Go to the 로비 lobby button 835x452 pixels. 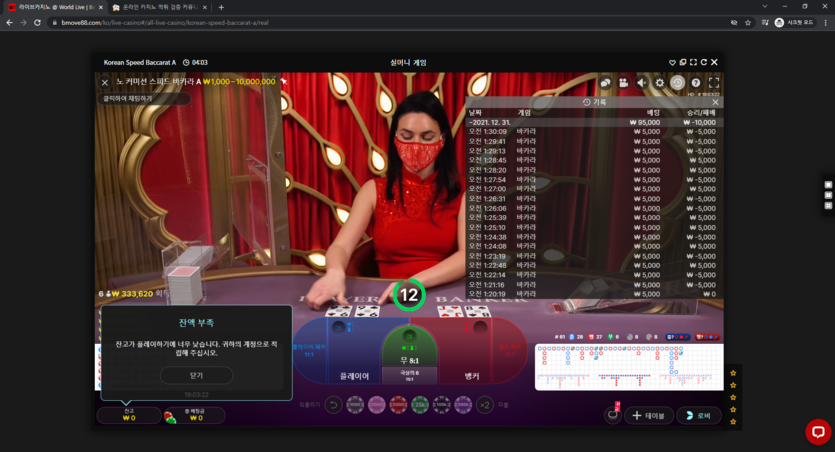(x=699, y=415)
